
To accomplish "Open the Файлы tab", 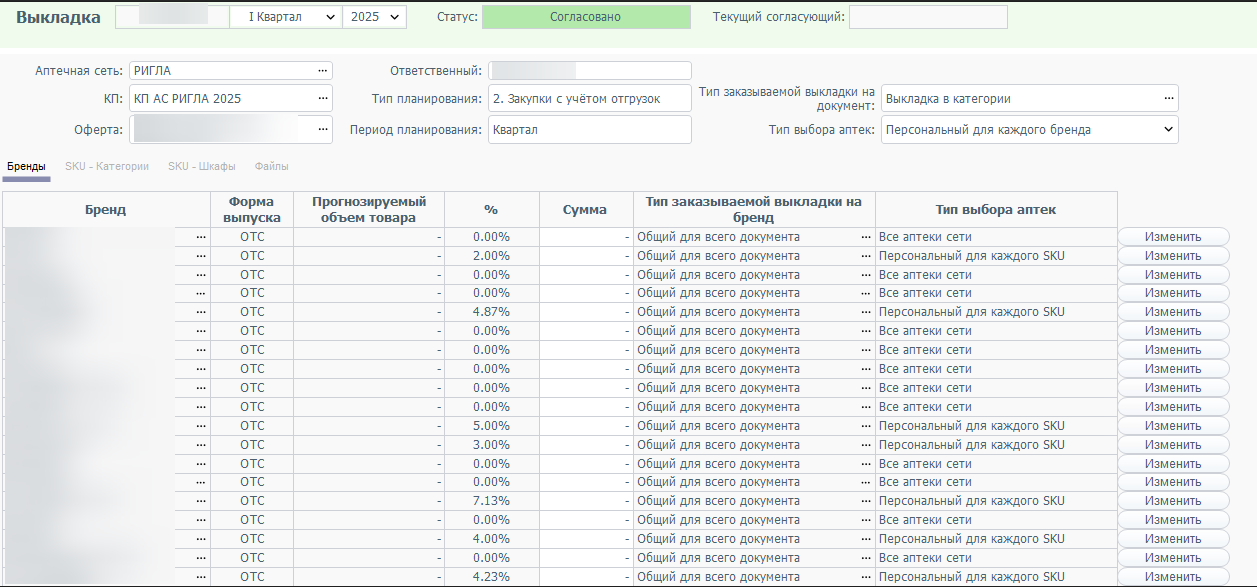I will (272, 167).
